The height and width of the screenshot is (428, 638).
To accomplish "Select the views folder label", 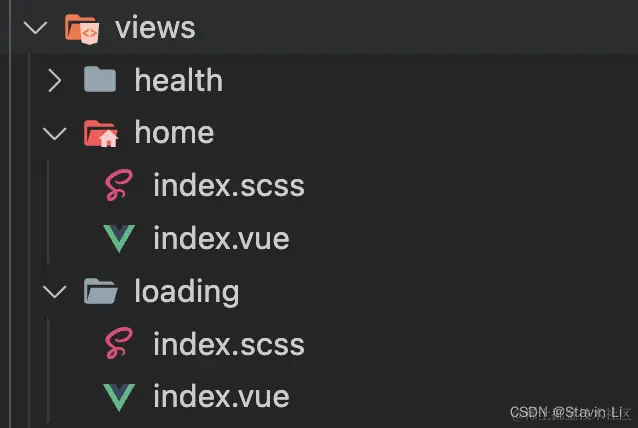I will point(155,28).
